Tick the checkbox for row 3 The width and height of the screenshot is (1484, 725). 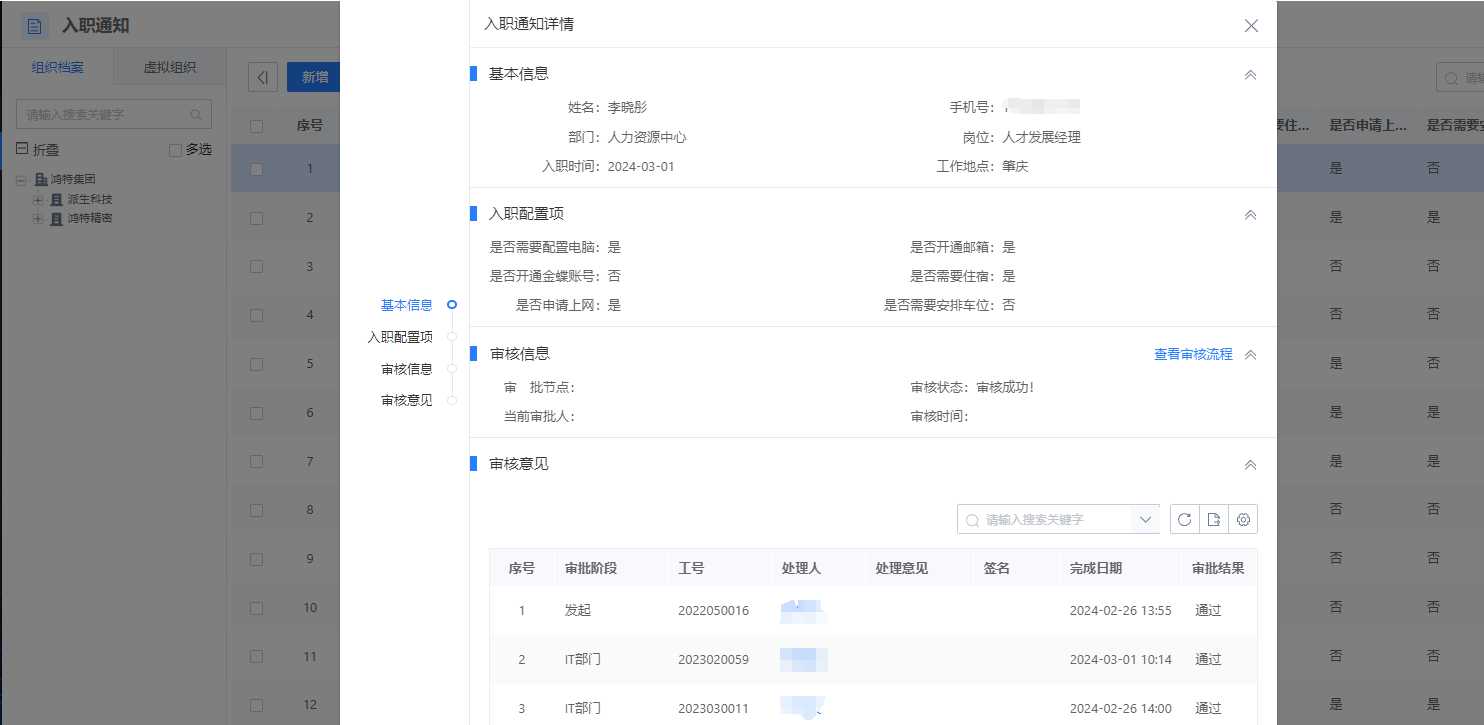pos(255,265)
